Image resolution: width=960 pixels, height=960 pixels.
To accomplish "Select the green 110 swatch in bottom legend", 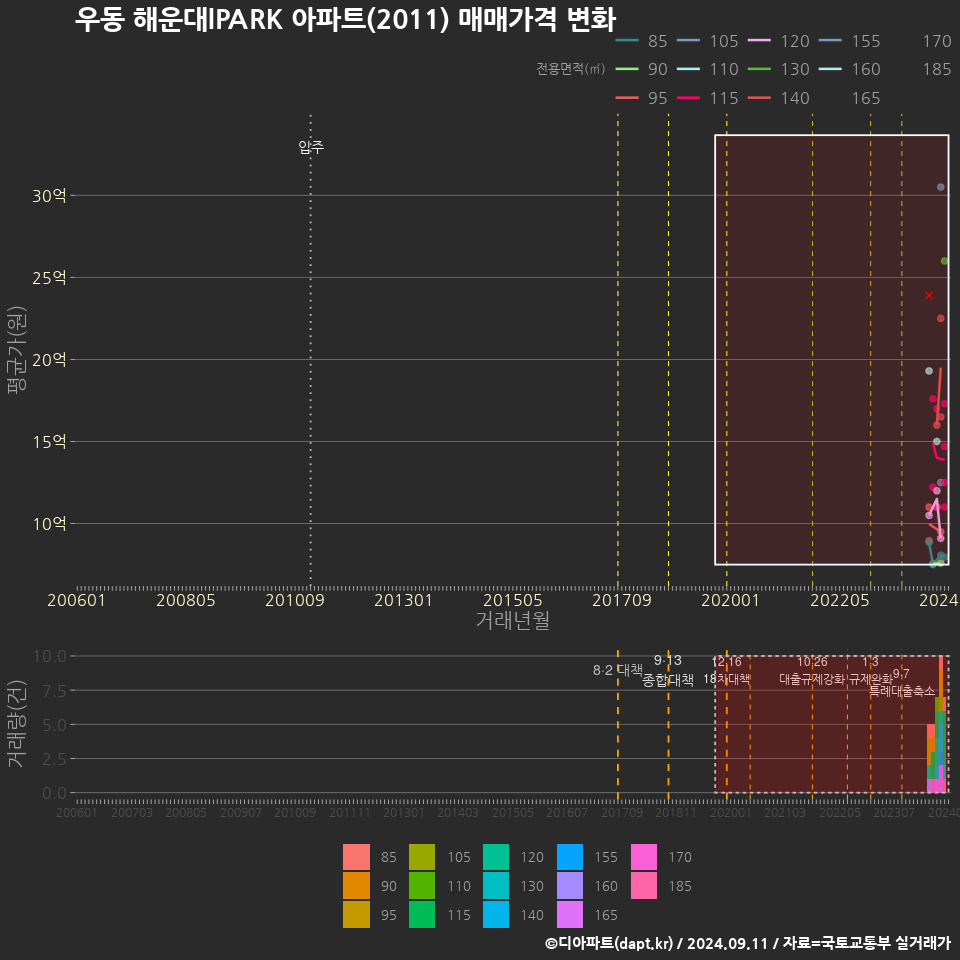I will coord(422,885).
